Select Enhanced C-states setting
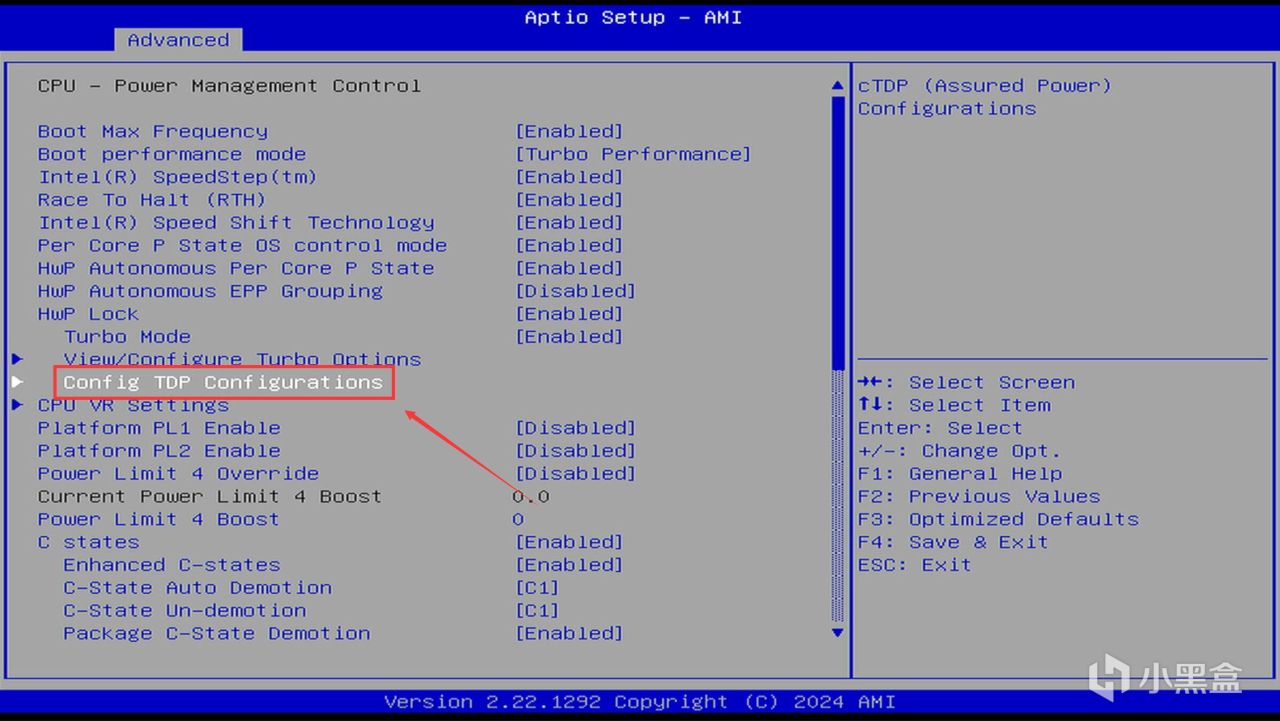1280x721 pixels. 172,565
